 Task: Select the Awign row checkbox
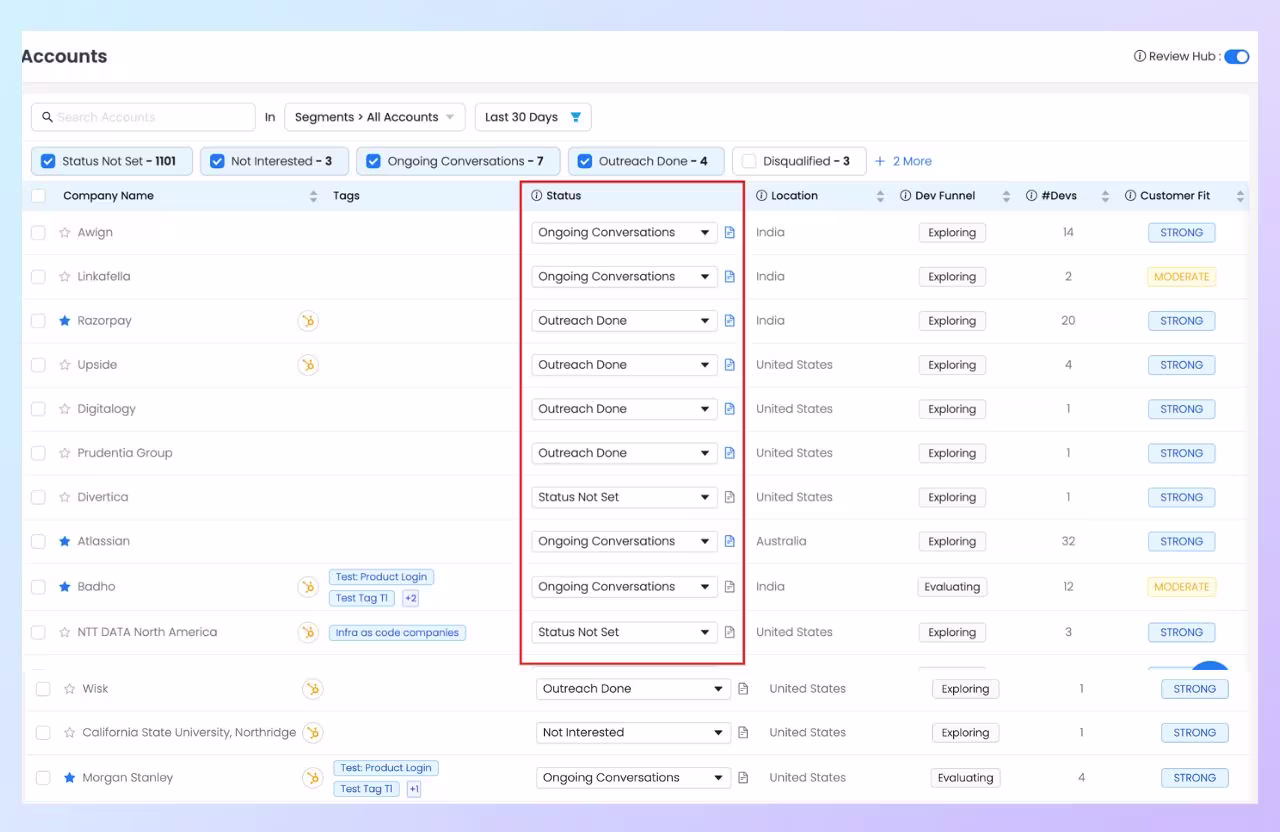click(38, 233)
